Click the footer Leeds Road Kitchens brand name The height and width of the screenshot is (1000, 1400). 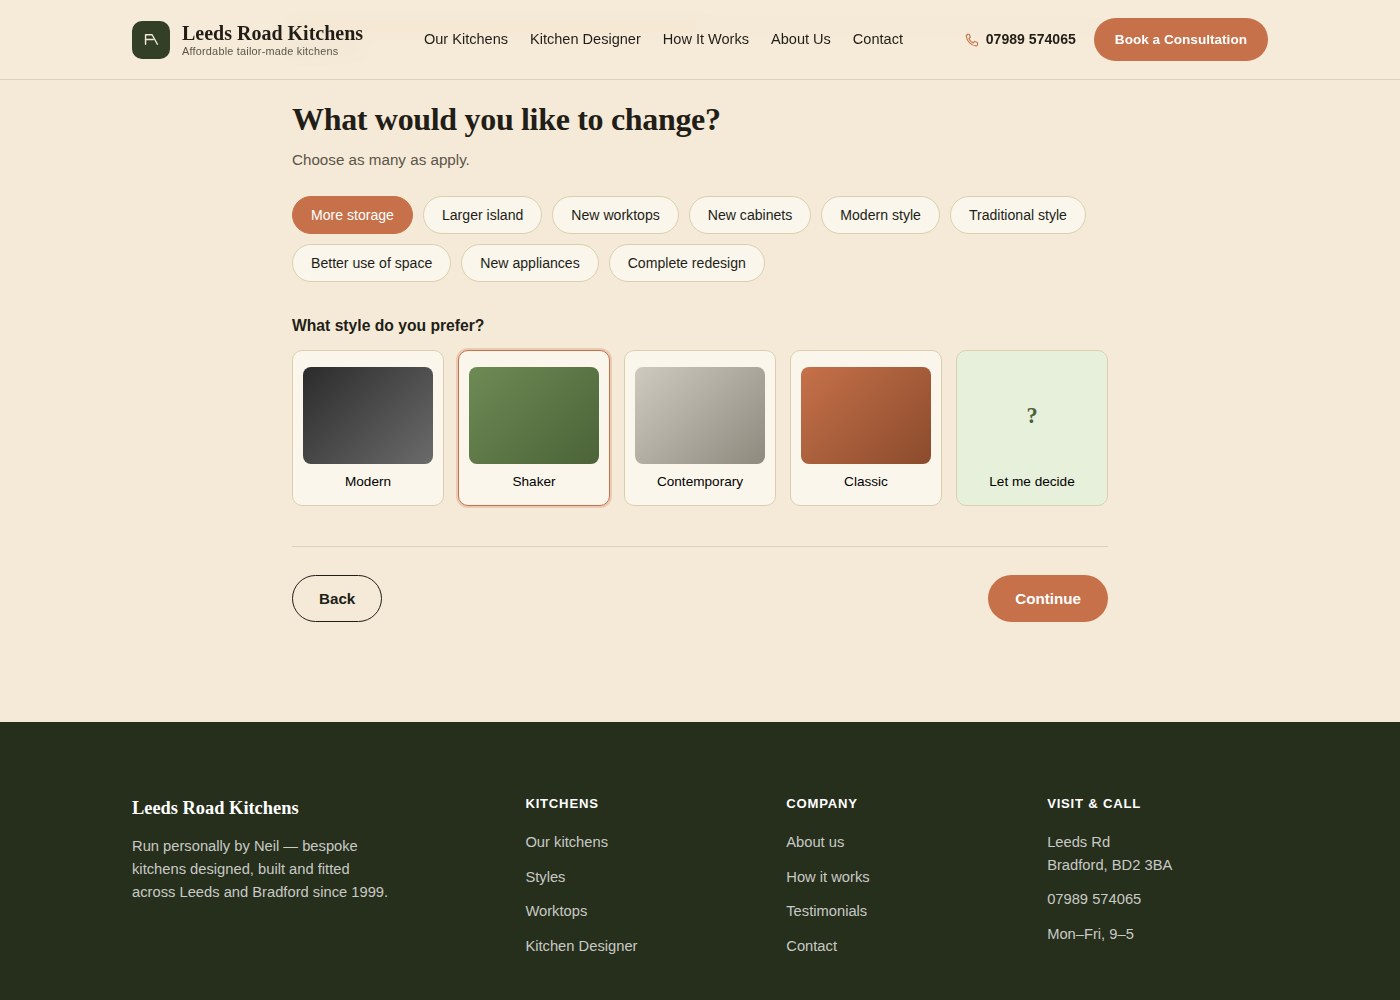point(215,808)
